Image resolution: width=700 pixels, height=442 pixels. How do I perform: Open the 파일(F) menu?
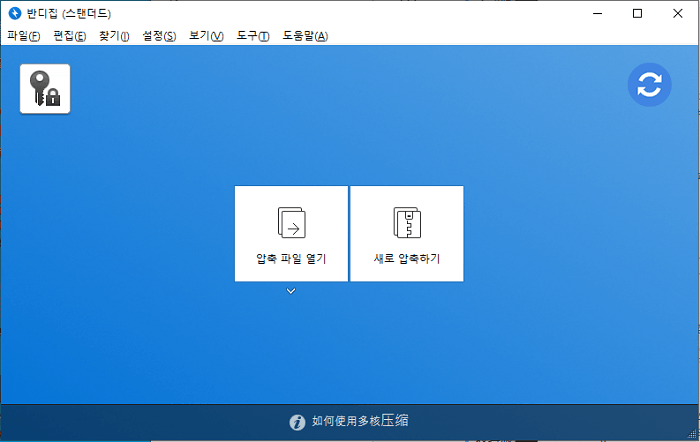pos(24,36)
